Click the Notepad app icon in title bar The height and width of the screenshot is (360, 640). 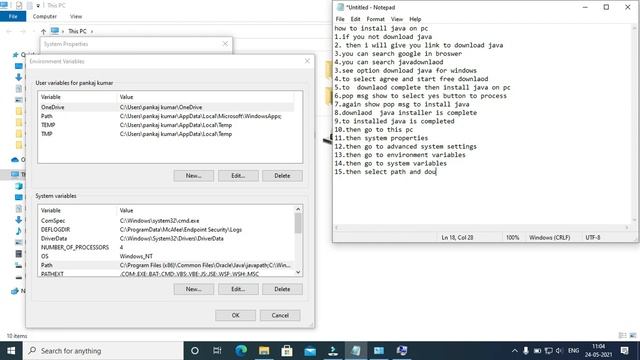(x=340, y=7)
